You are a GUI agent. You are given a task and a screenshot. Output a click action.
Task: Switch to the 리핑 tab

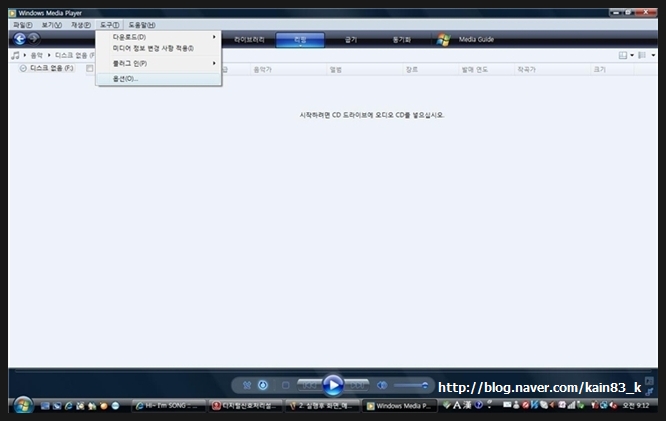(x=300, y=40)
